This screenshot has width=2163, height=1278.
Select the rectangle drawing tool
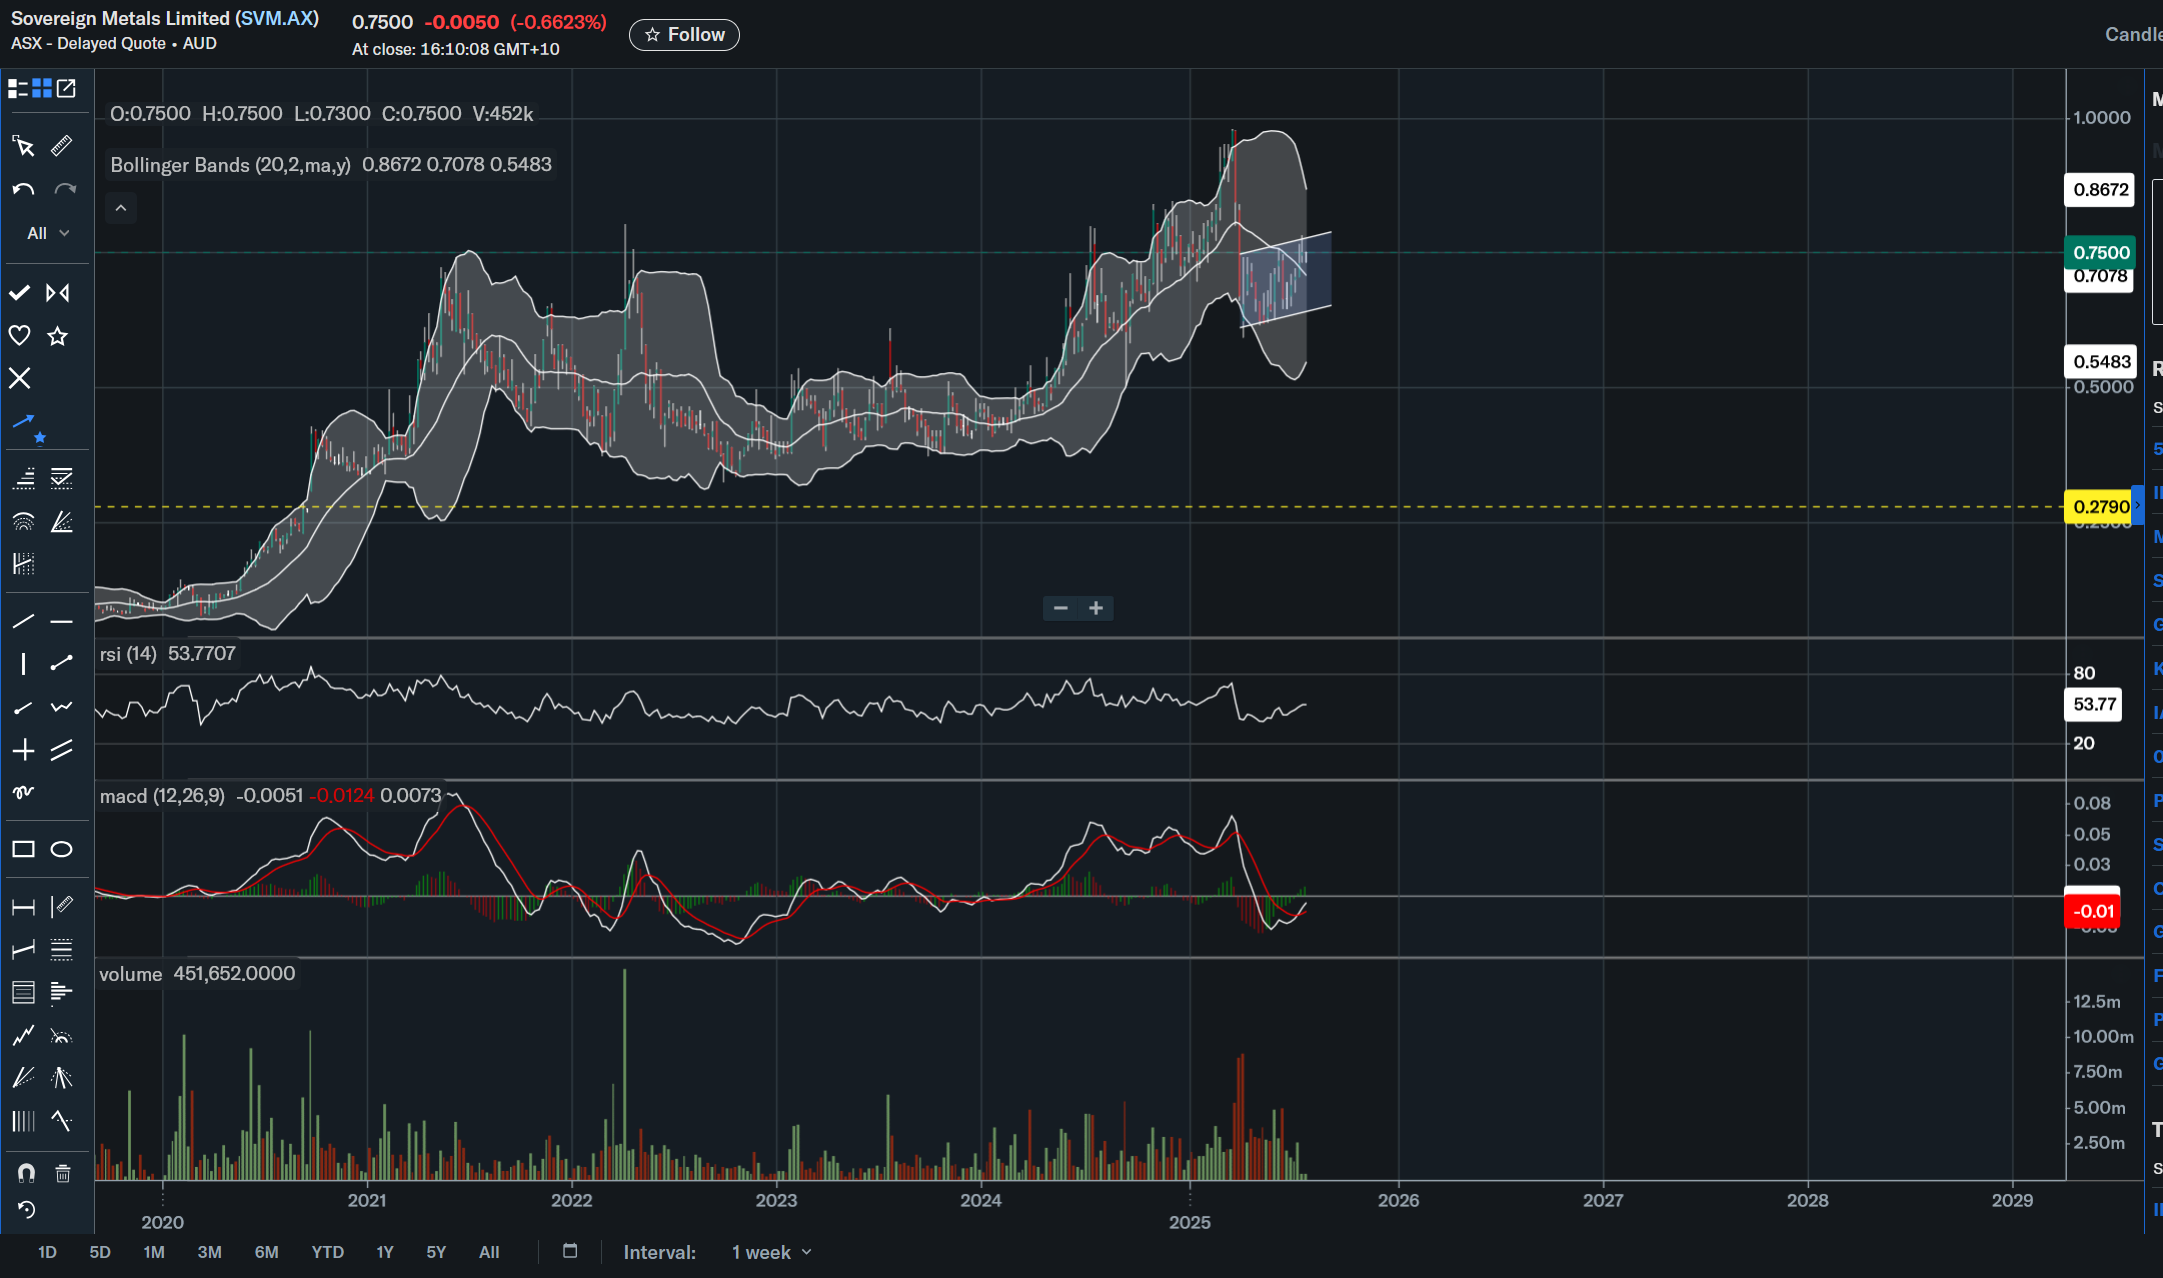pos(23,849)
